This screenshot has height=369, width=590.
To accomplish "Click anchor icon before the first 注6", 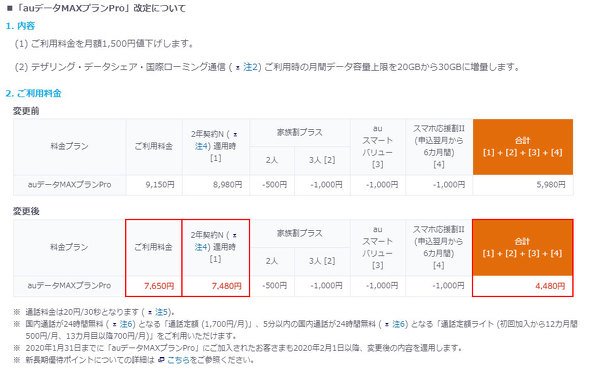I will pyautogui.click(x=114, y=325).
